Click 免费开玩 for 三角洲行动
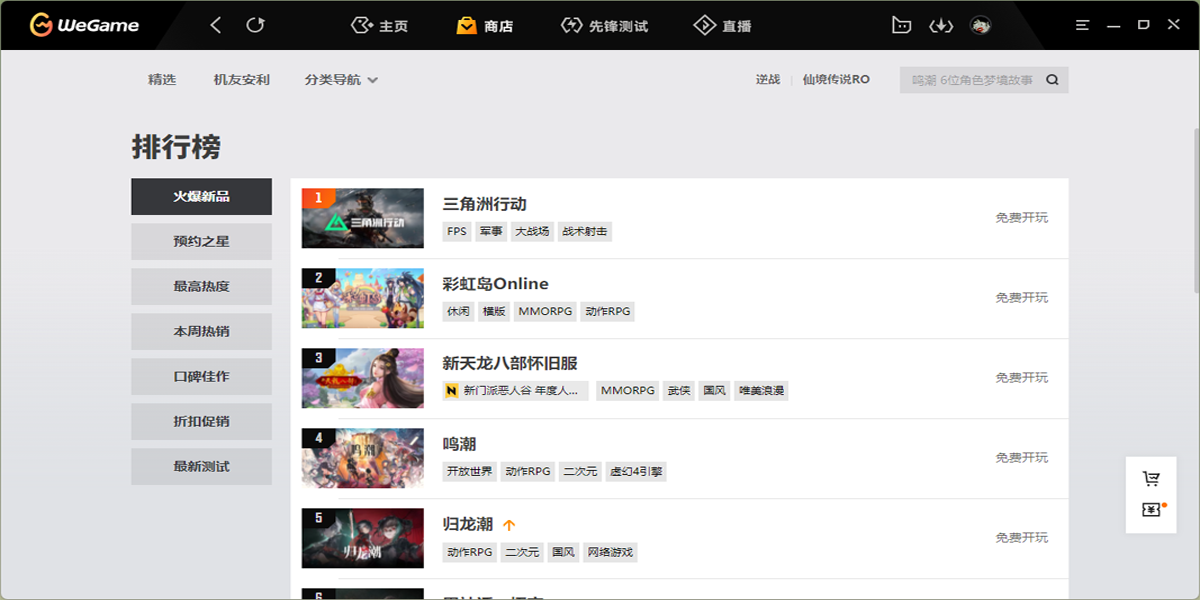Image resolution: width=1200 pixels, height=600 pixels. (1021, 218)
